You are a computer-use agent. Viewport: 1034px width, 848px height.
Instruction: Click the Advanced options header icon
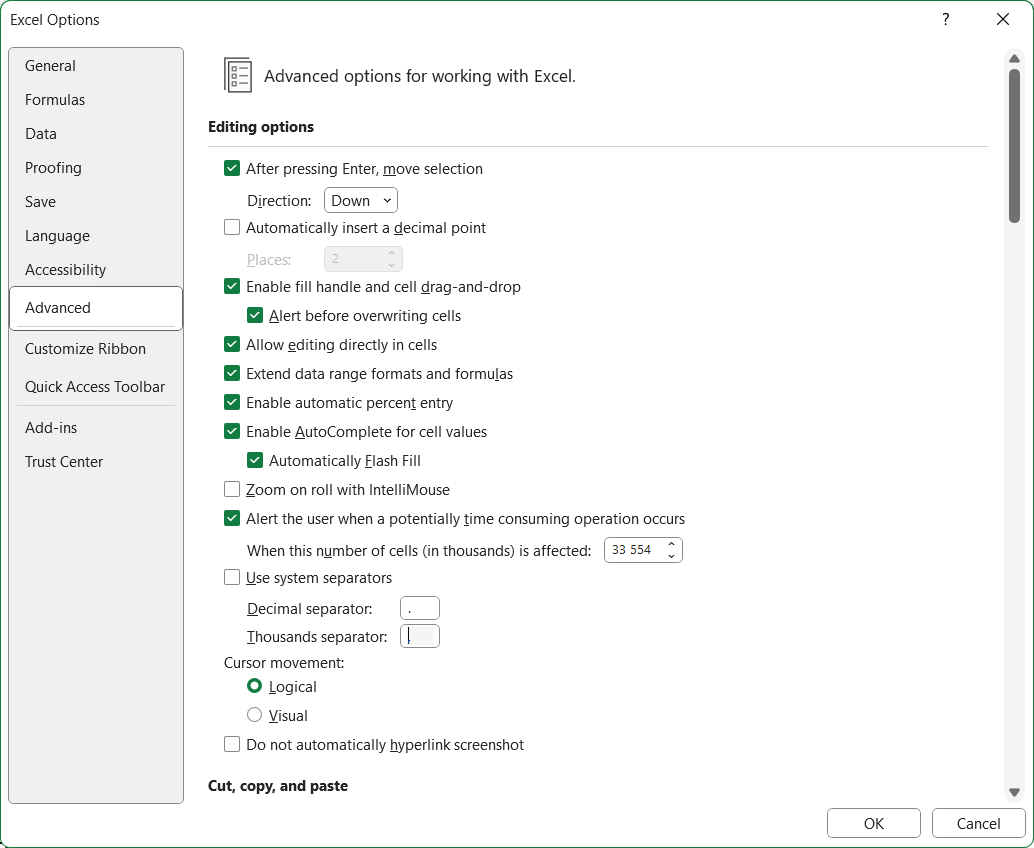click(238, 75)
